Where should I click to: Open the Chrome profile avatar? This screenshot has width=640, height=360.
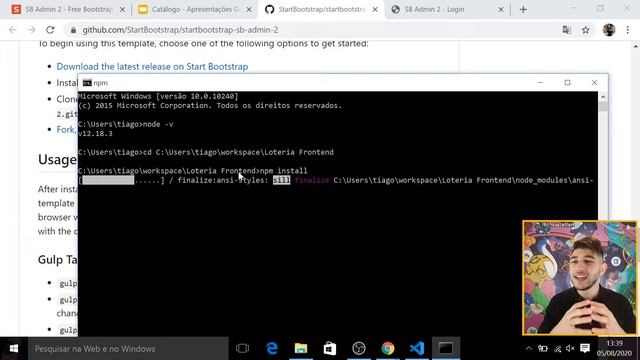609,30
